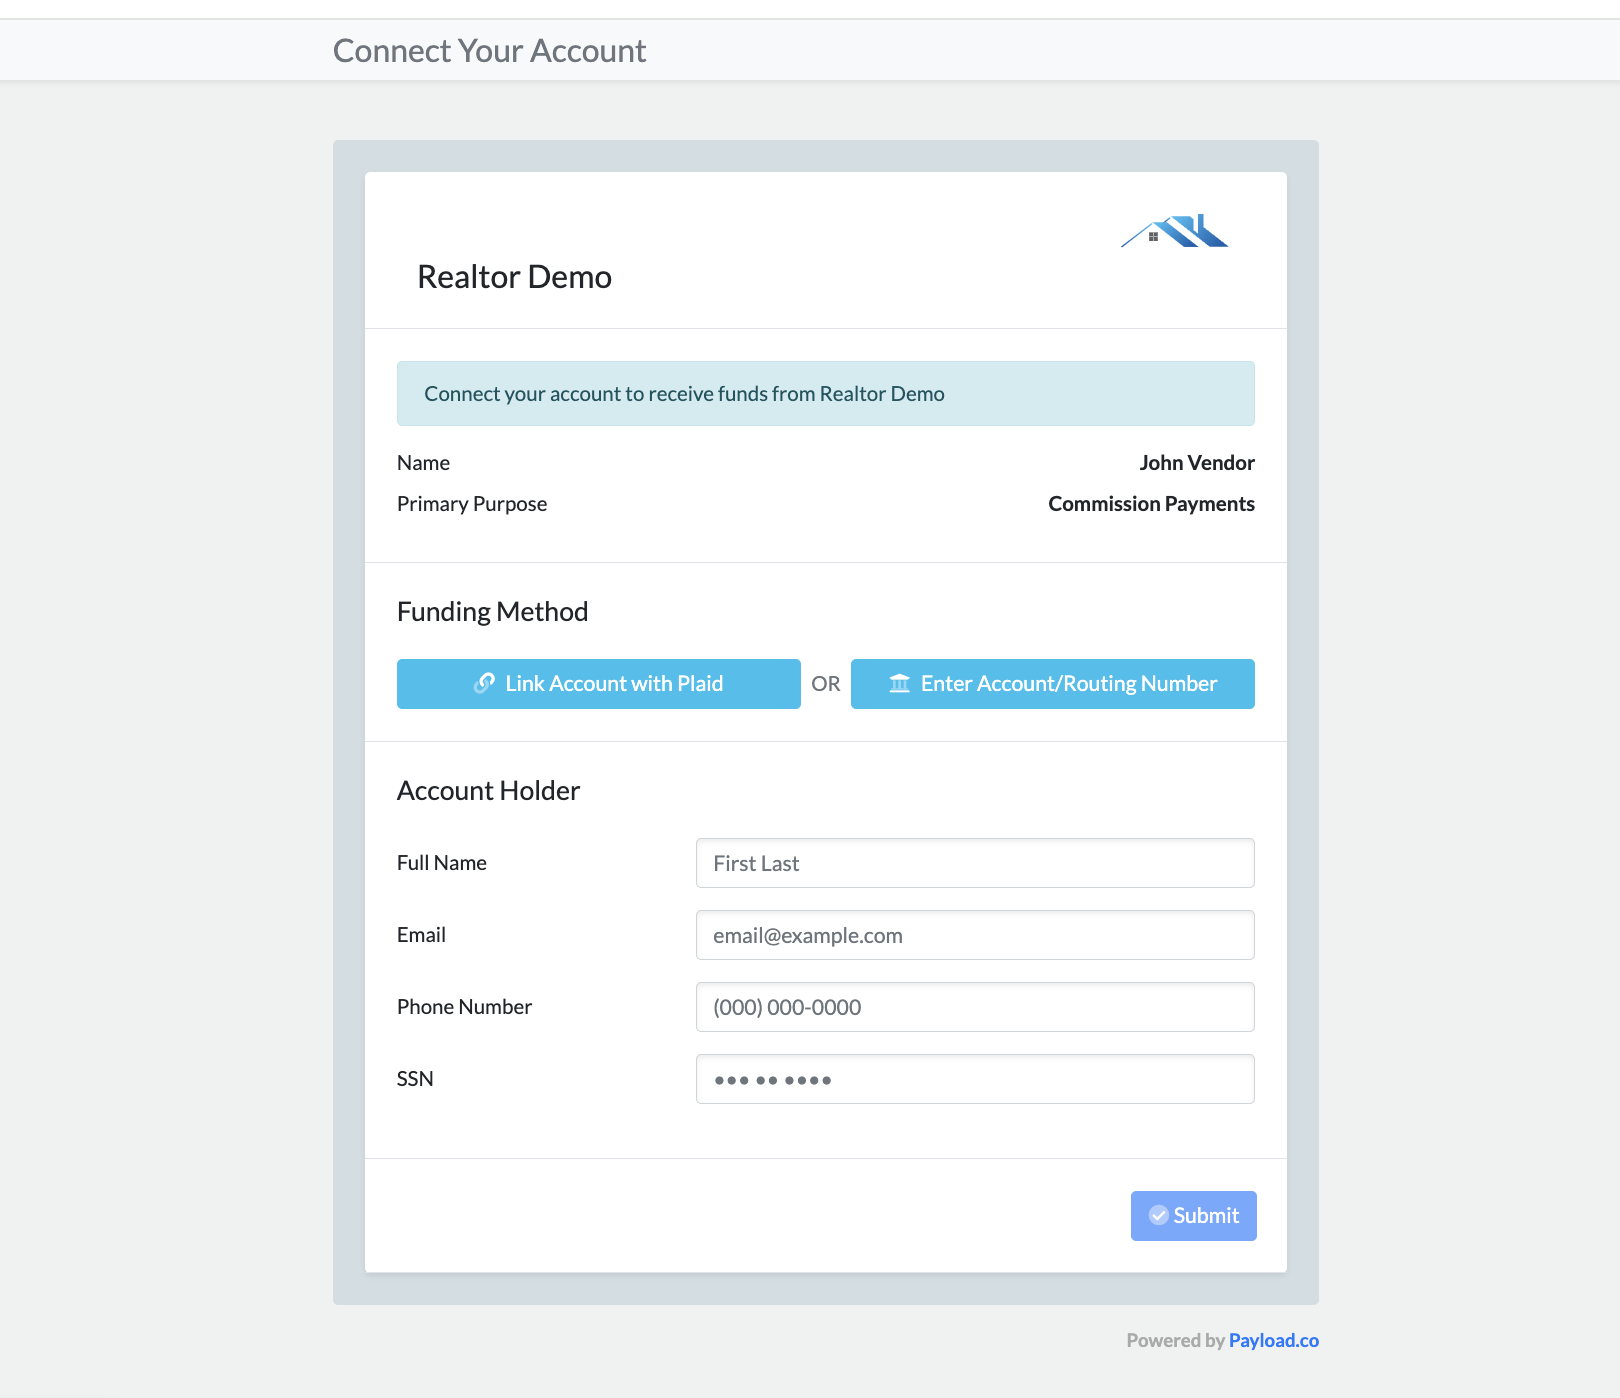Select the Phone Number input
The width and height of the screenshot is (1620, 1398).
(x=974, y=1007)
